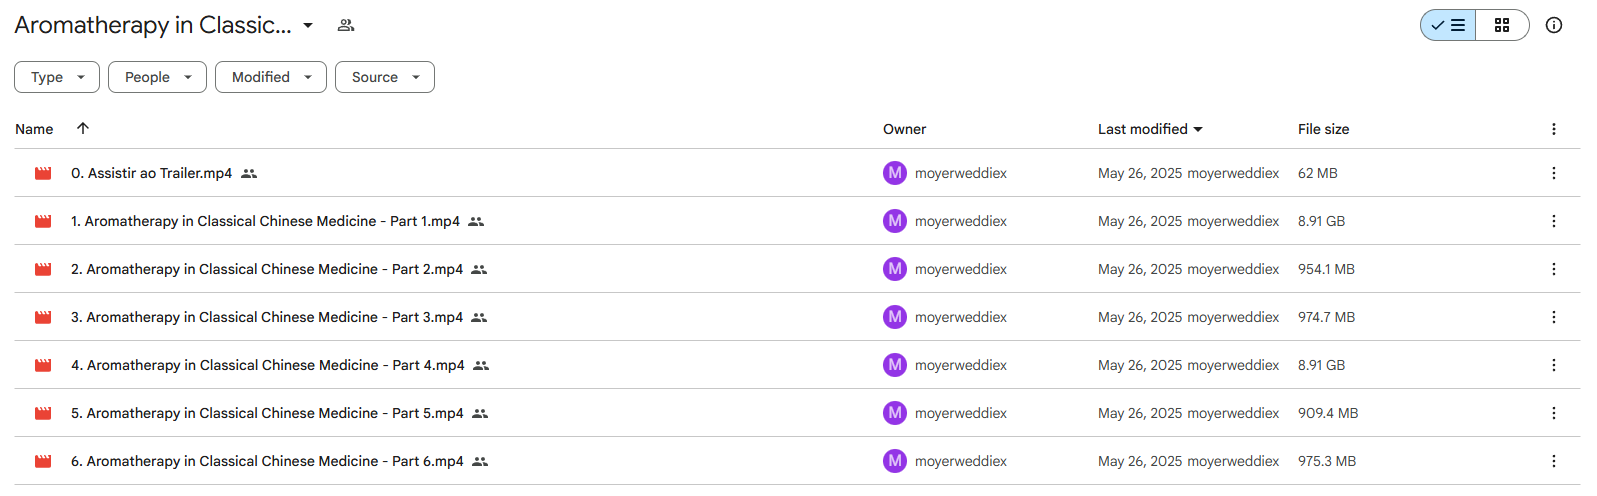
Task: Click the video file icon for Part 1.mp4
Action: tap(43, 221)
